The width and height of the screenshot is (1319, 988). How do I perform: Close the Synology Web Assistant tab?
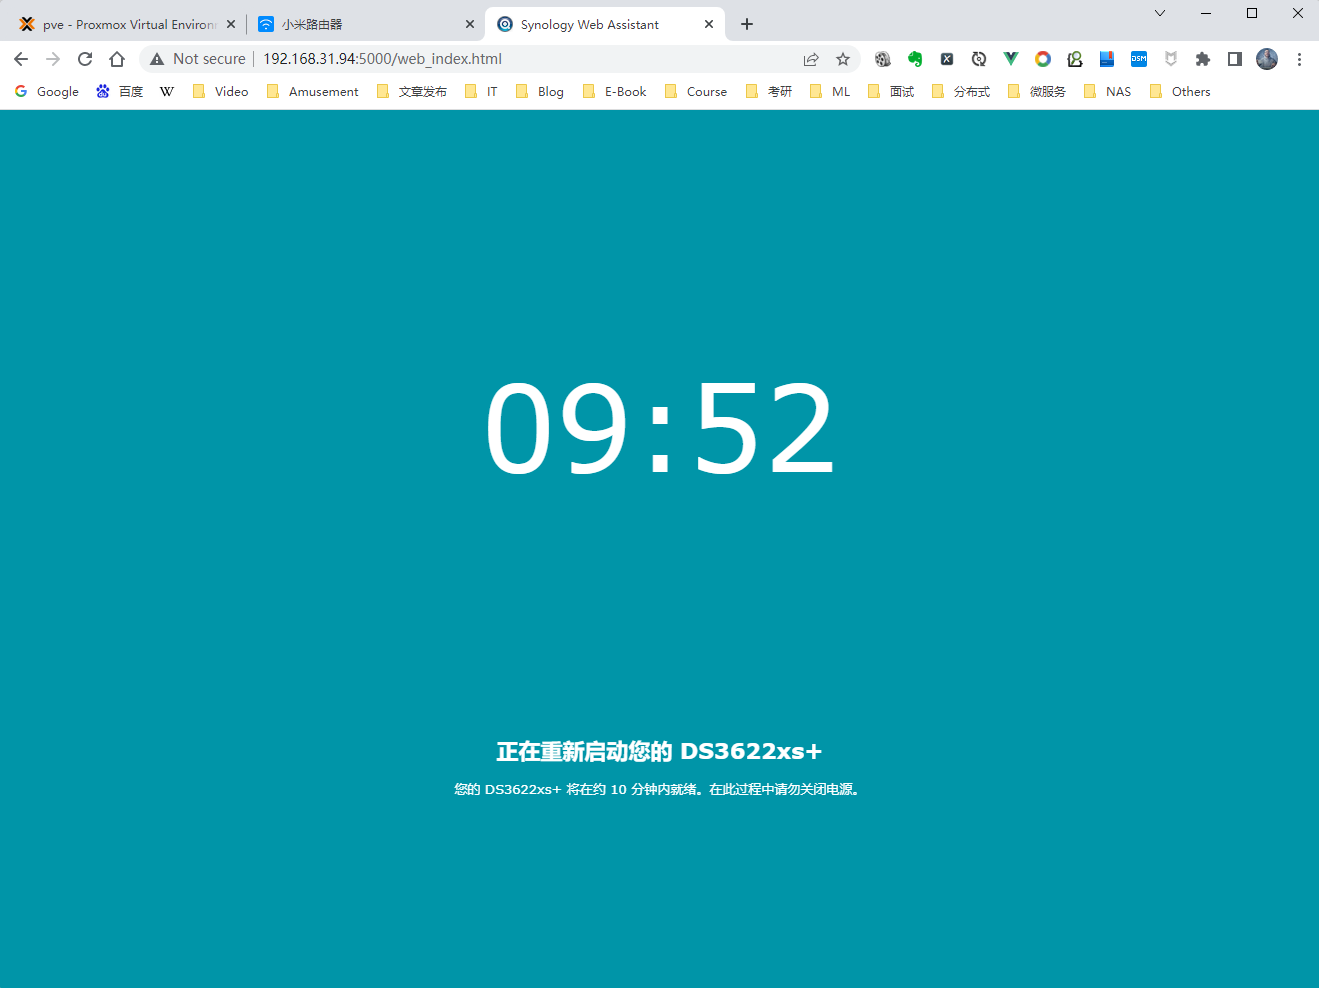(709, 24)
